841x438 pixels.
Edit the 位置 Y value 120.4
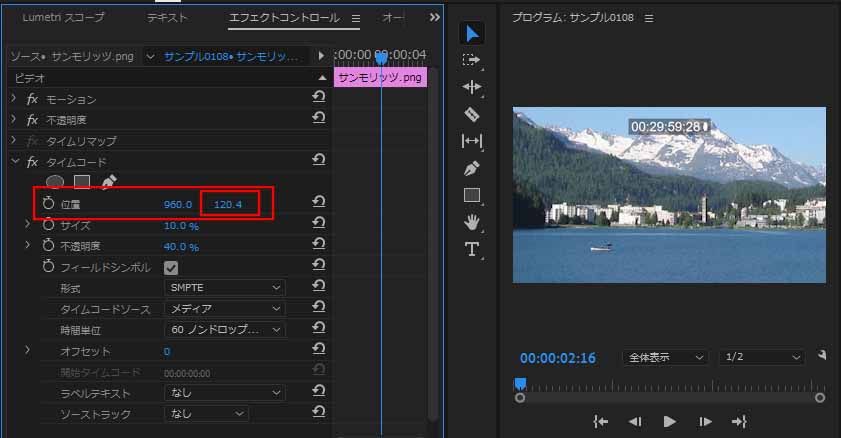[228, 204]
